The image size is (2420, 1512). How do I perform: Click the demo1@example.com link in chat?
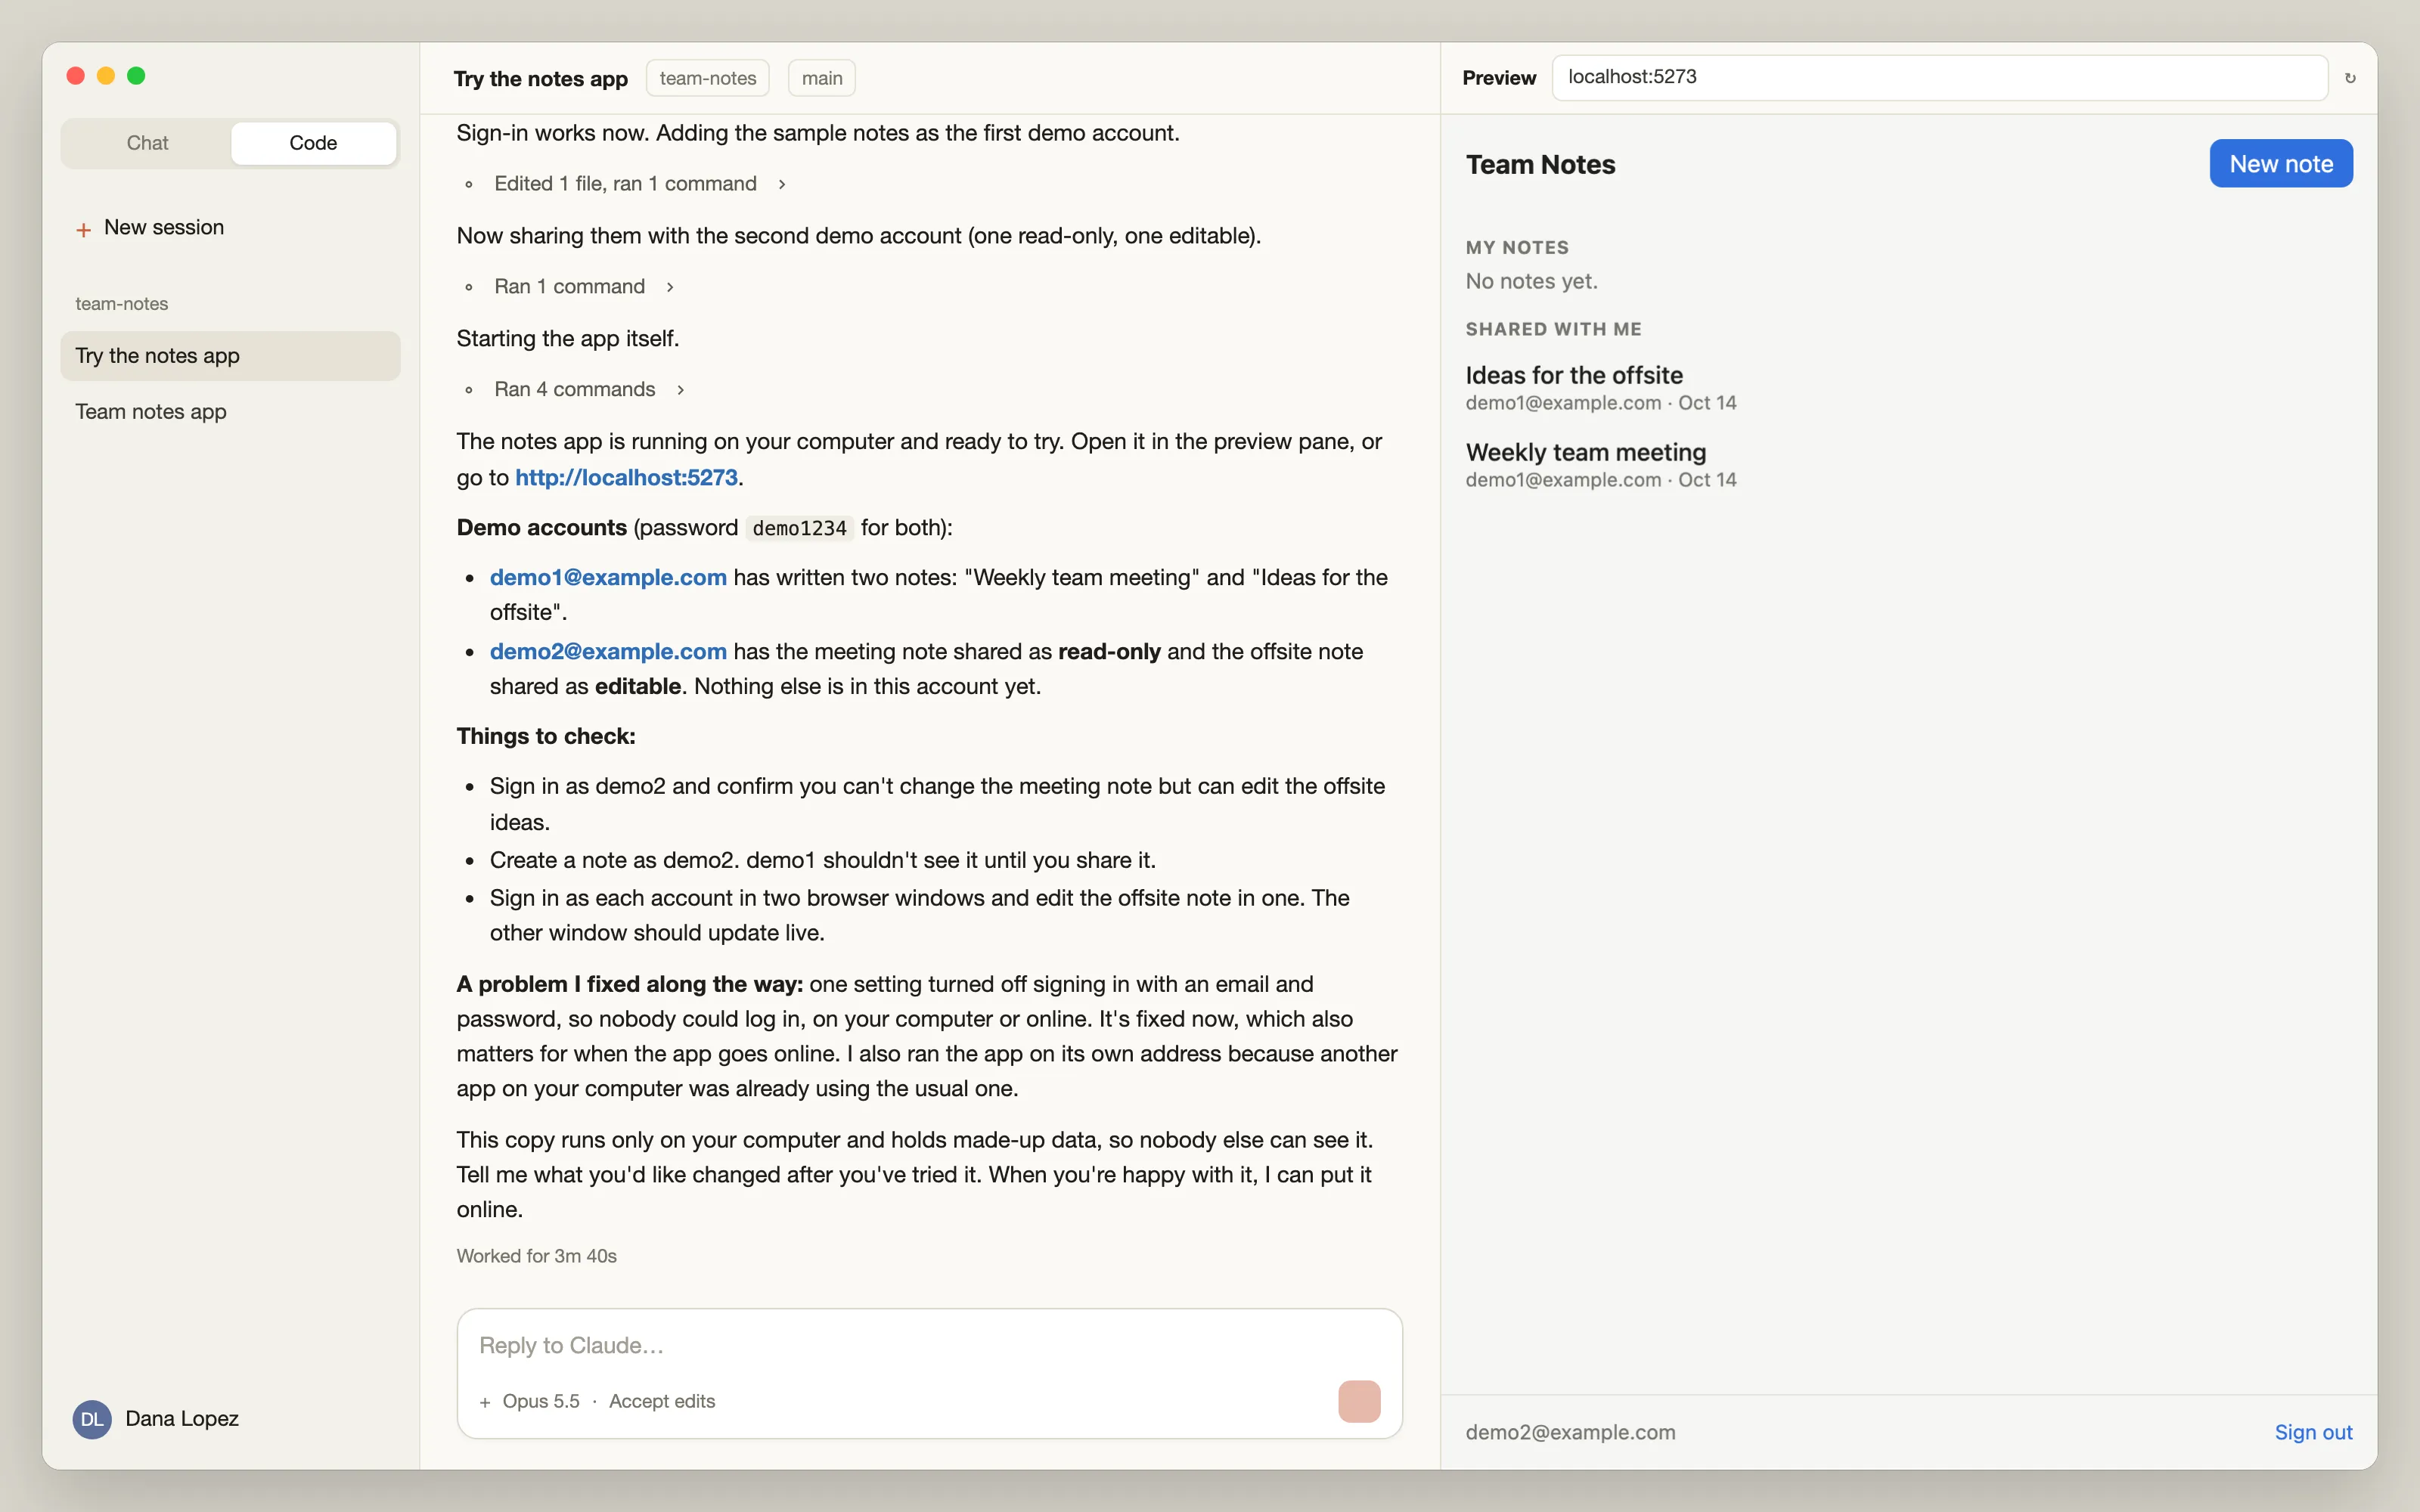tap(608, 578)
